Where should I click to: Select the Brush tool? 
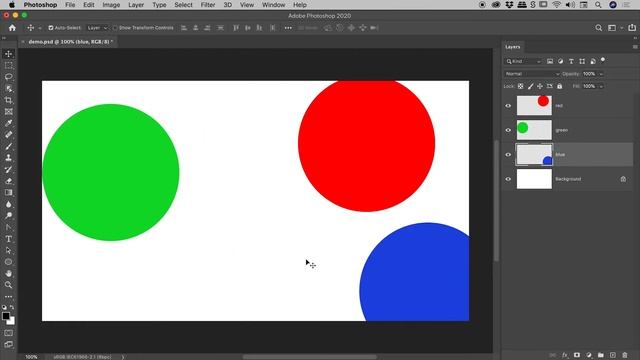(9, 146)
